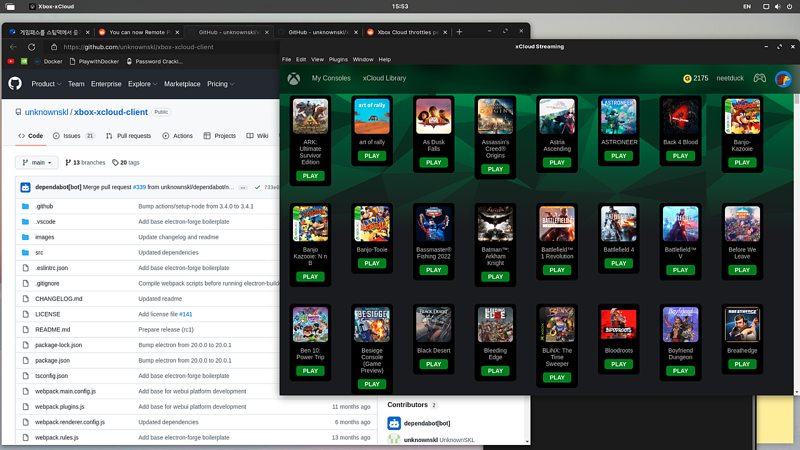800x450 pixels.
Task: Click the YouTube bookmark icon
Action: tap(11, 61)
